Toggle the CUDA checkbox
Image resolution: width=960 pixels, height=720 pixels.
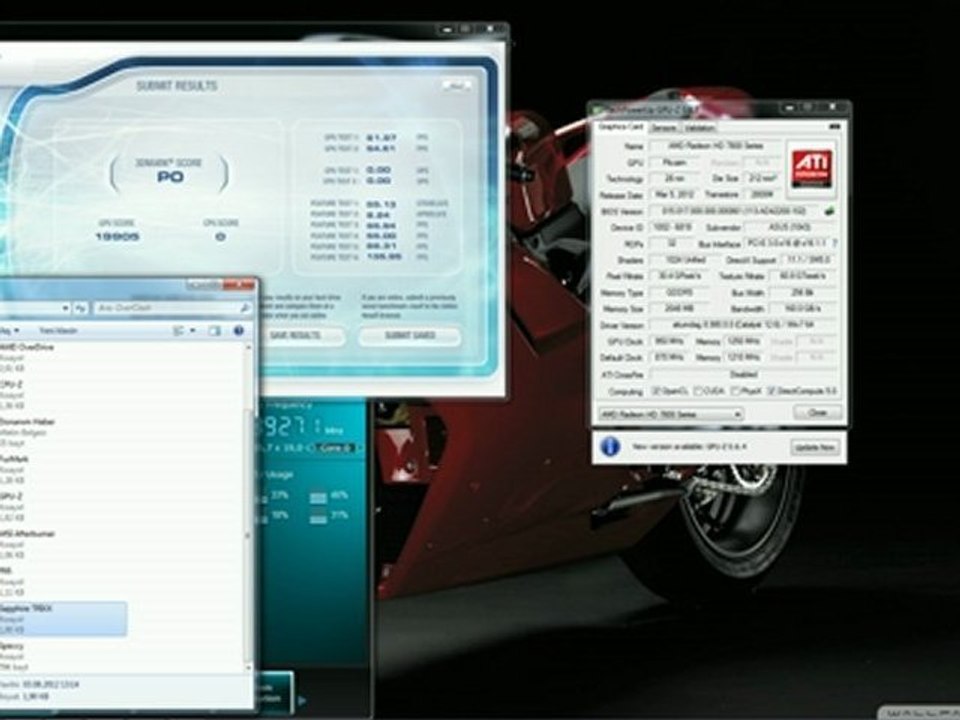(698, 391)
